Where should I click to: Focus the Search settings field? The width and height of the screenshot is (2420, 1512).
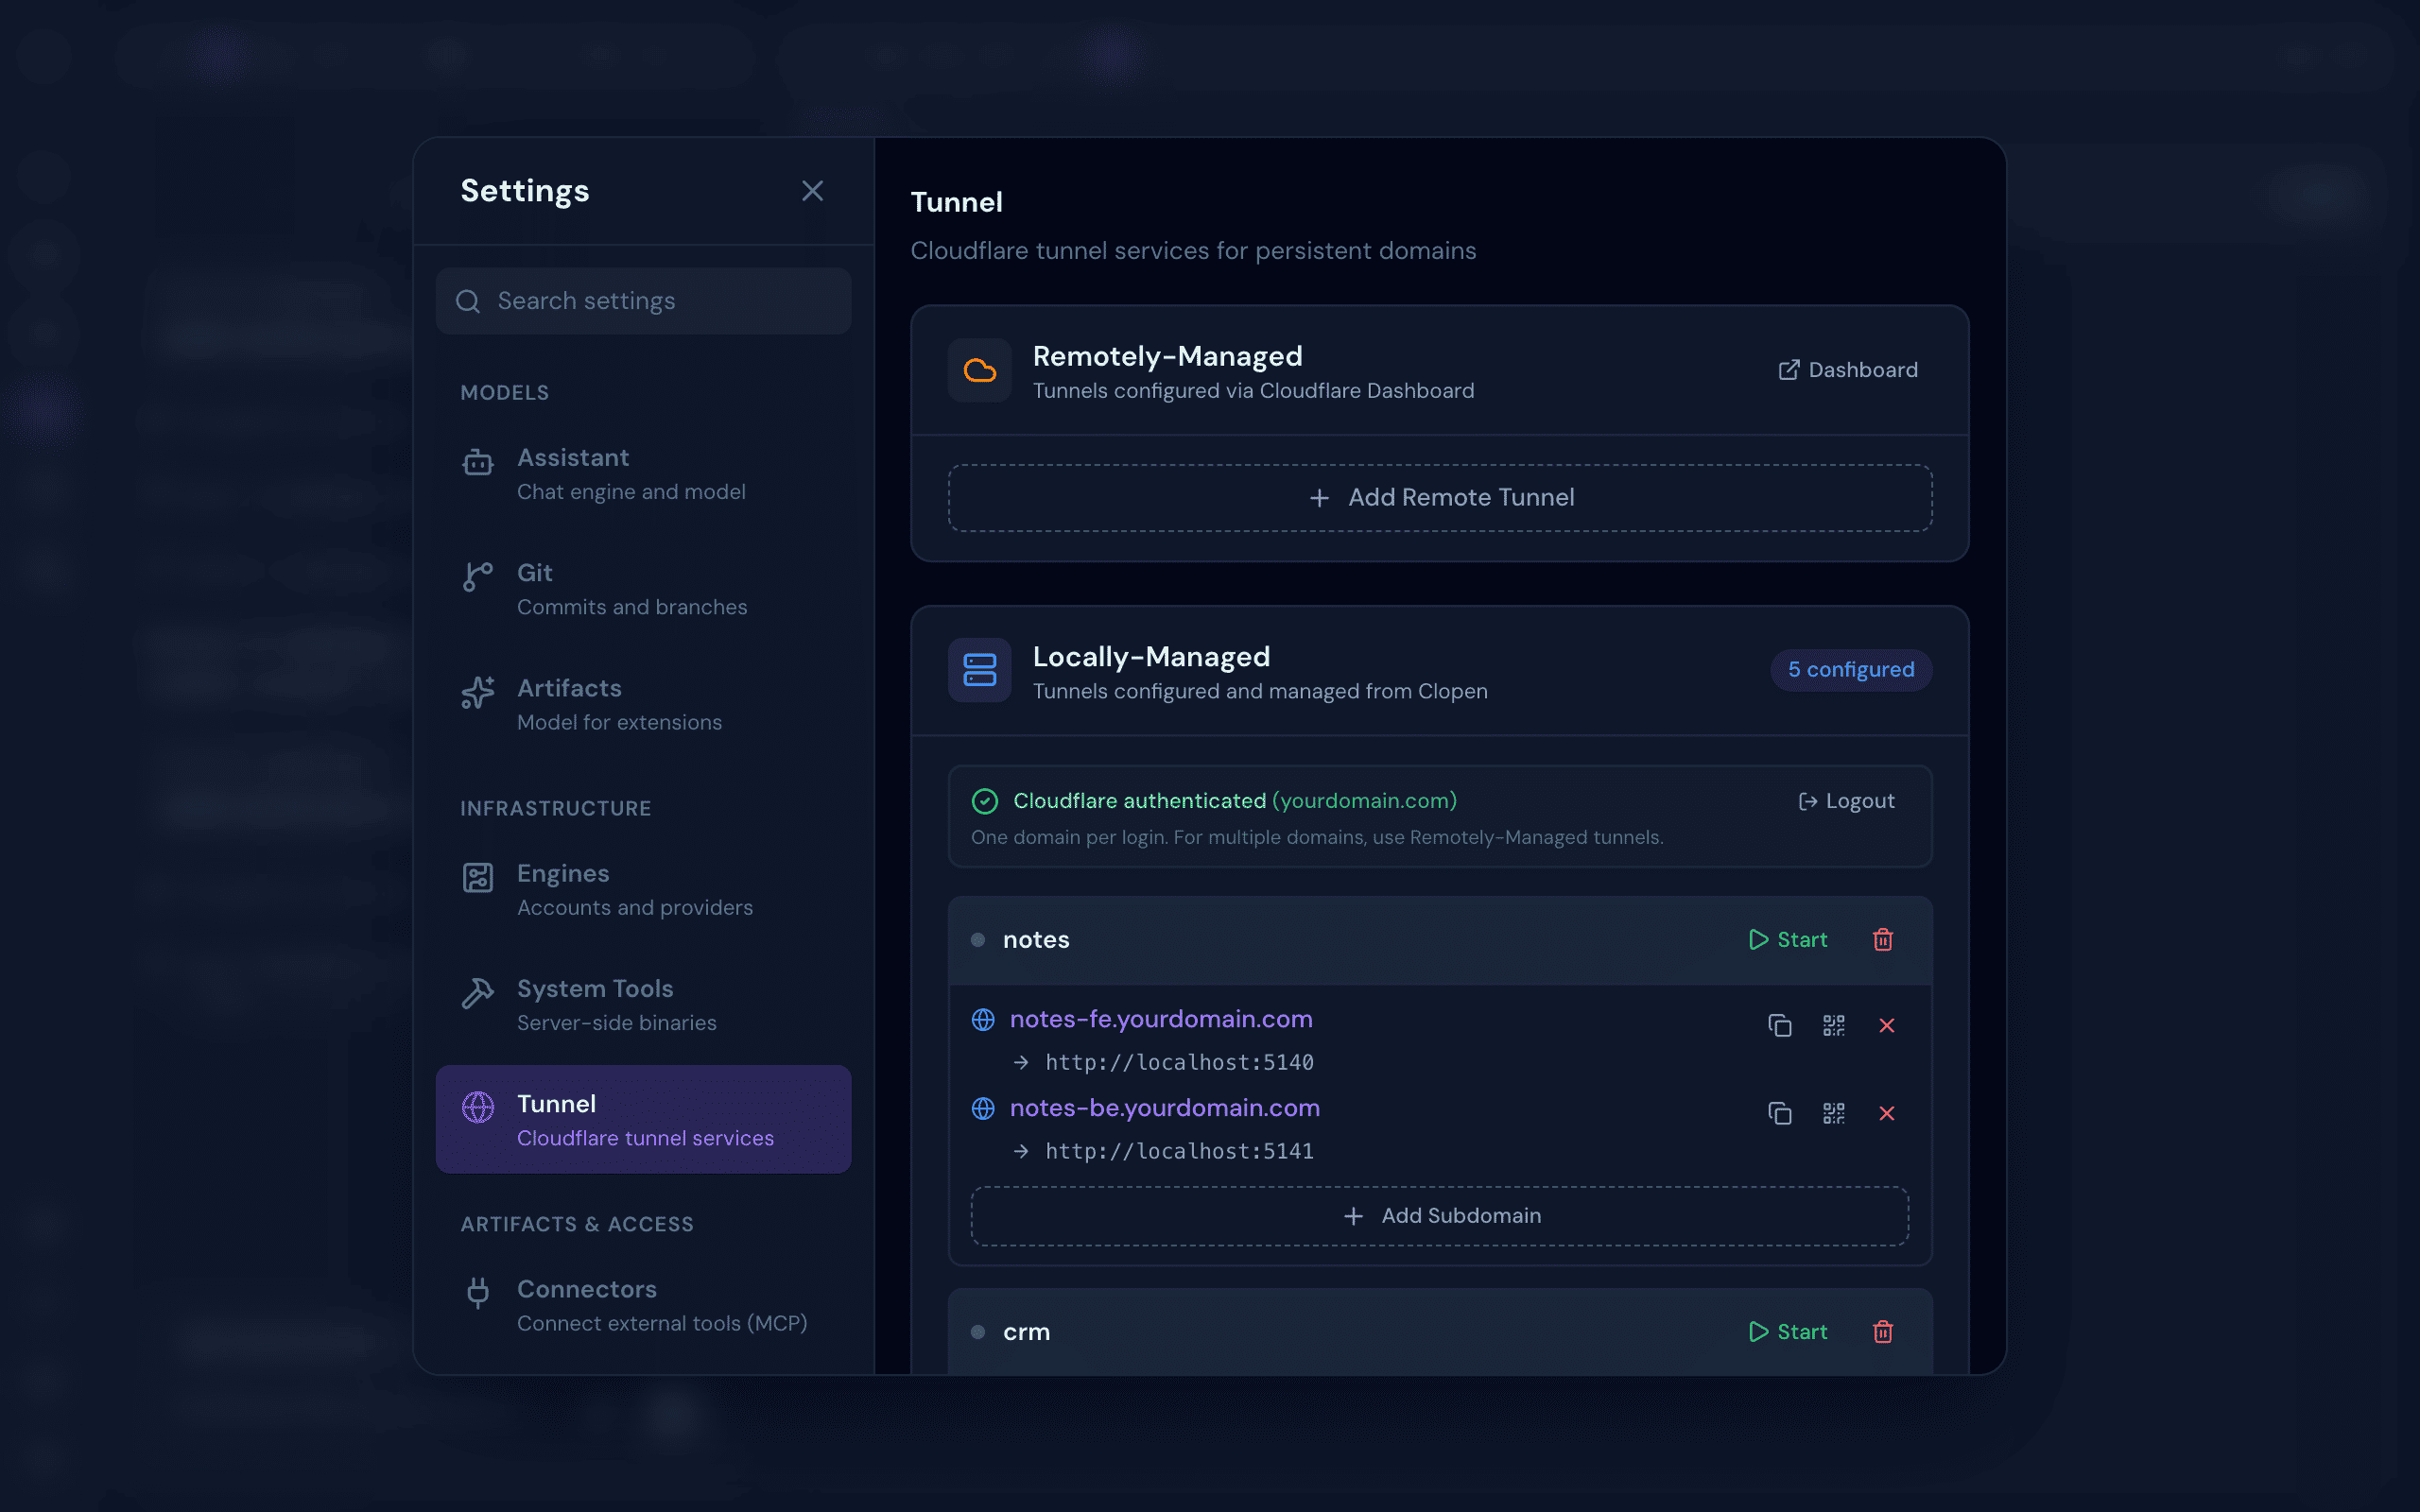click(643, 301)
